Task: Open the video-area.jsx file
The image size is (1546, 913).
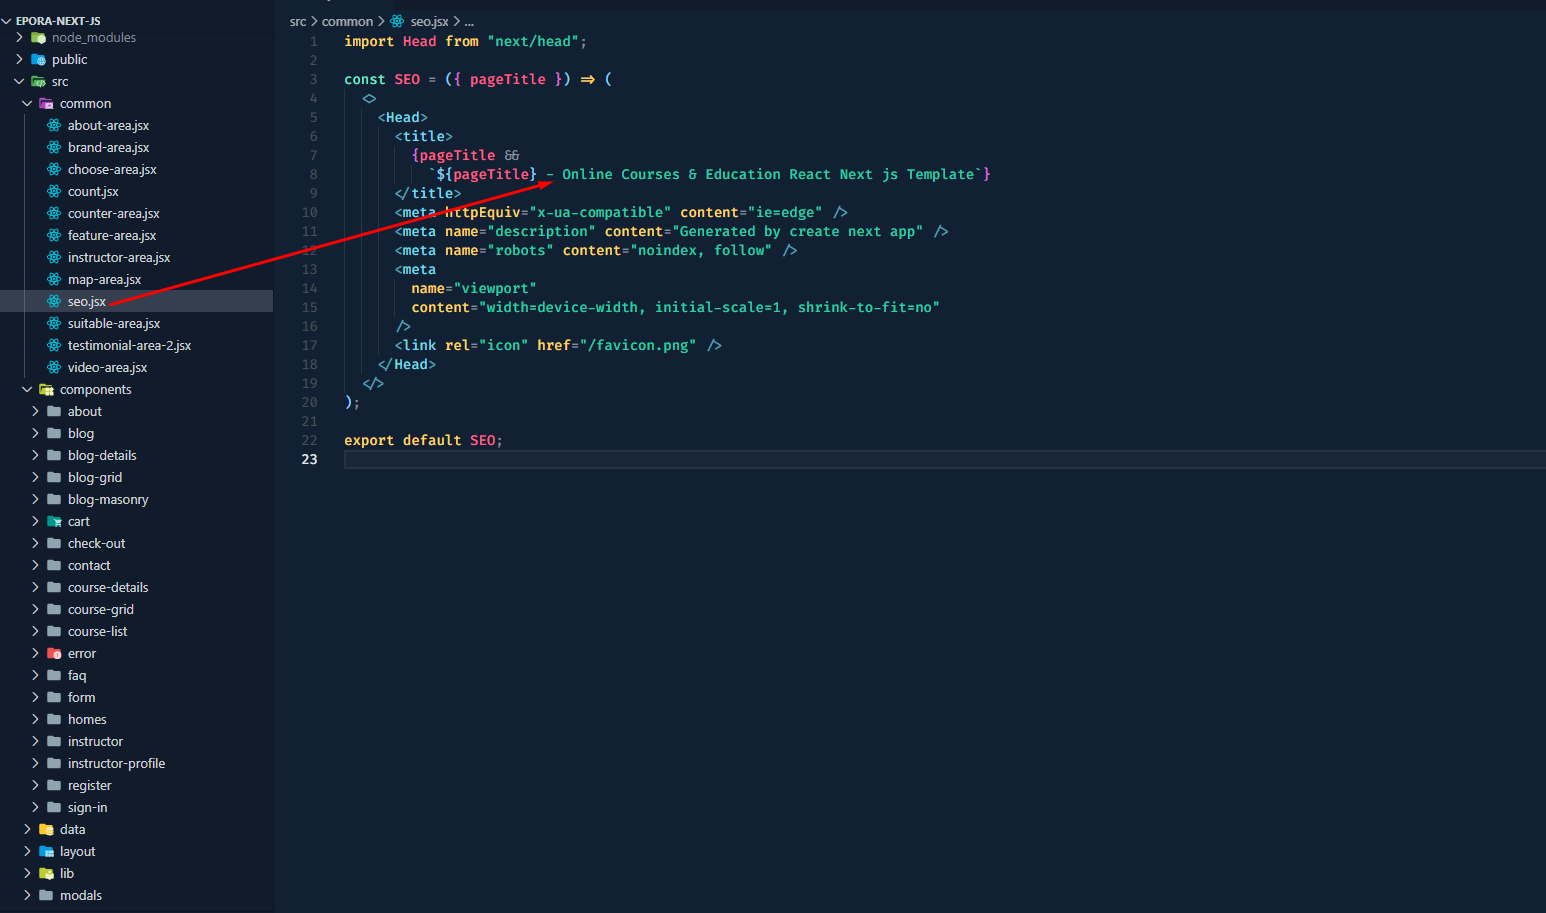Action: [107, 367]
